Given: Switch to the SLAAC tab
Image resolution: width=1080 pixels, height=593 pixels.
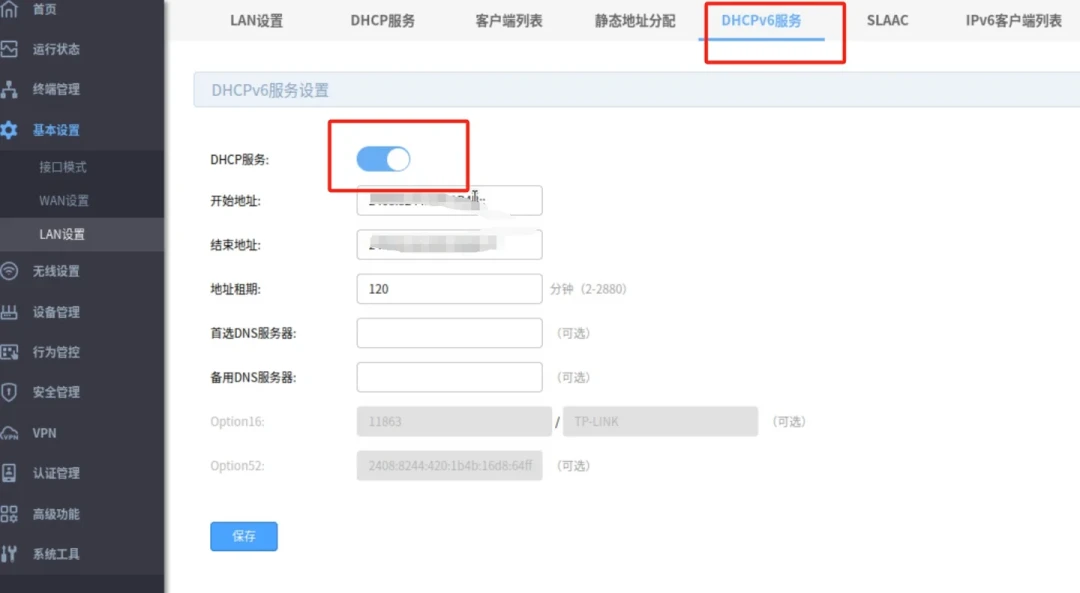Looking at the screenshot, I should coord(887,21).
